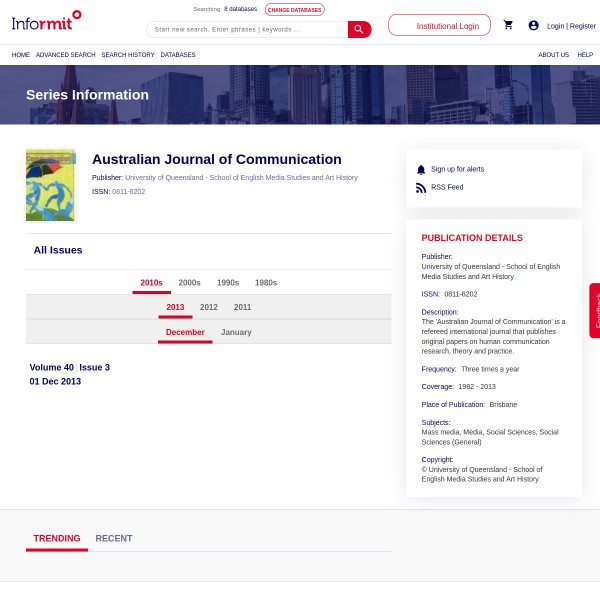Open Search History menu item
The width and height of the screenshot is (600, 600).
coord(128,55)
